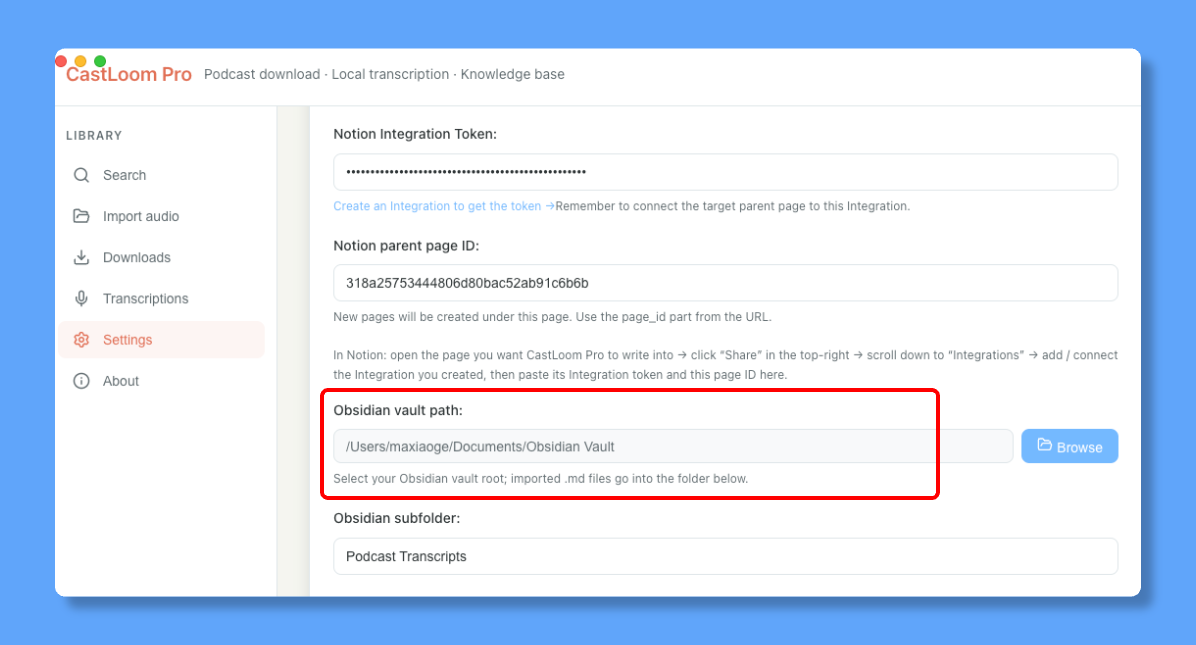Click the 'Obsidian vault path:' label
Screen dimensions: 1196x645
click(398, 410)
